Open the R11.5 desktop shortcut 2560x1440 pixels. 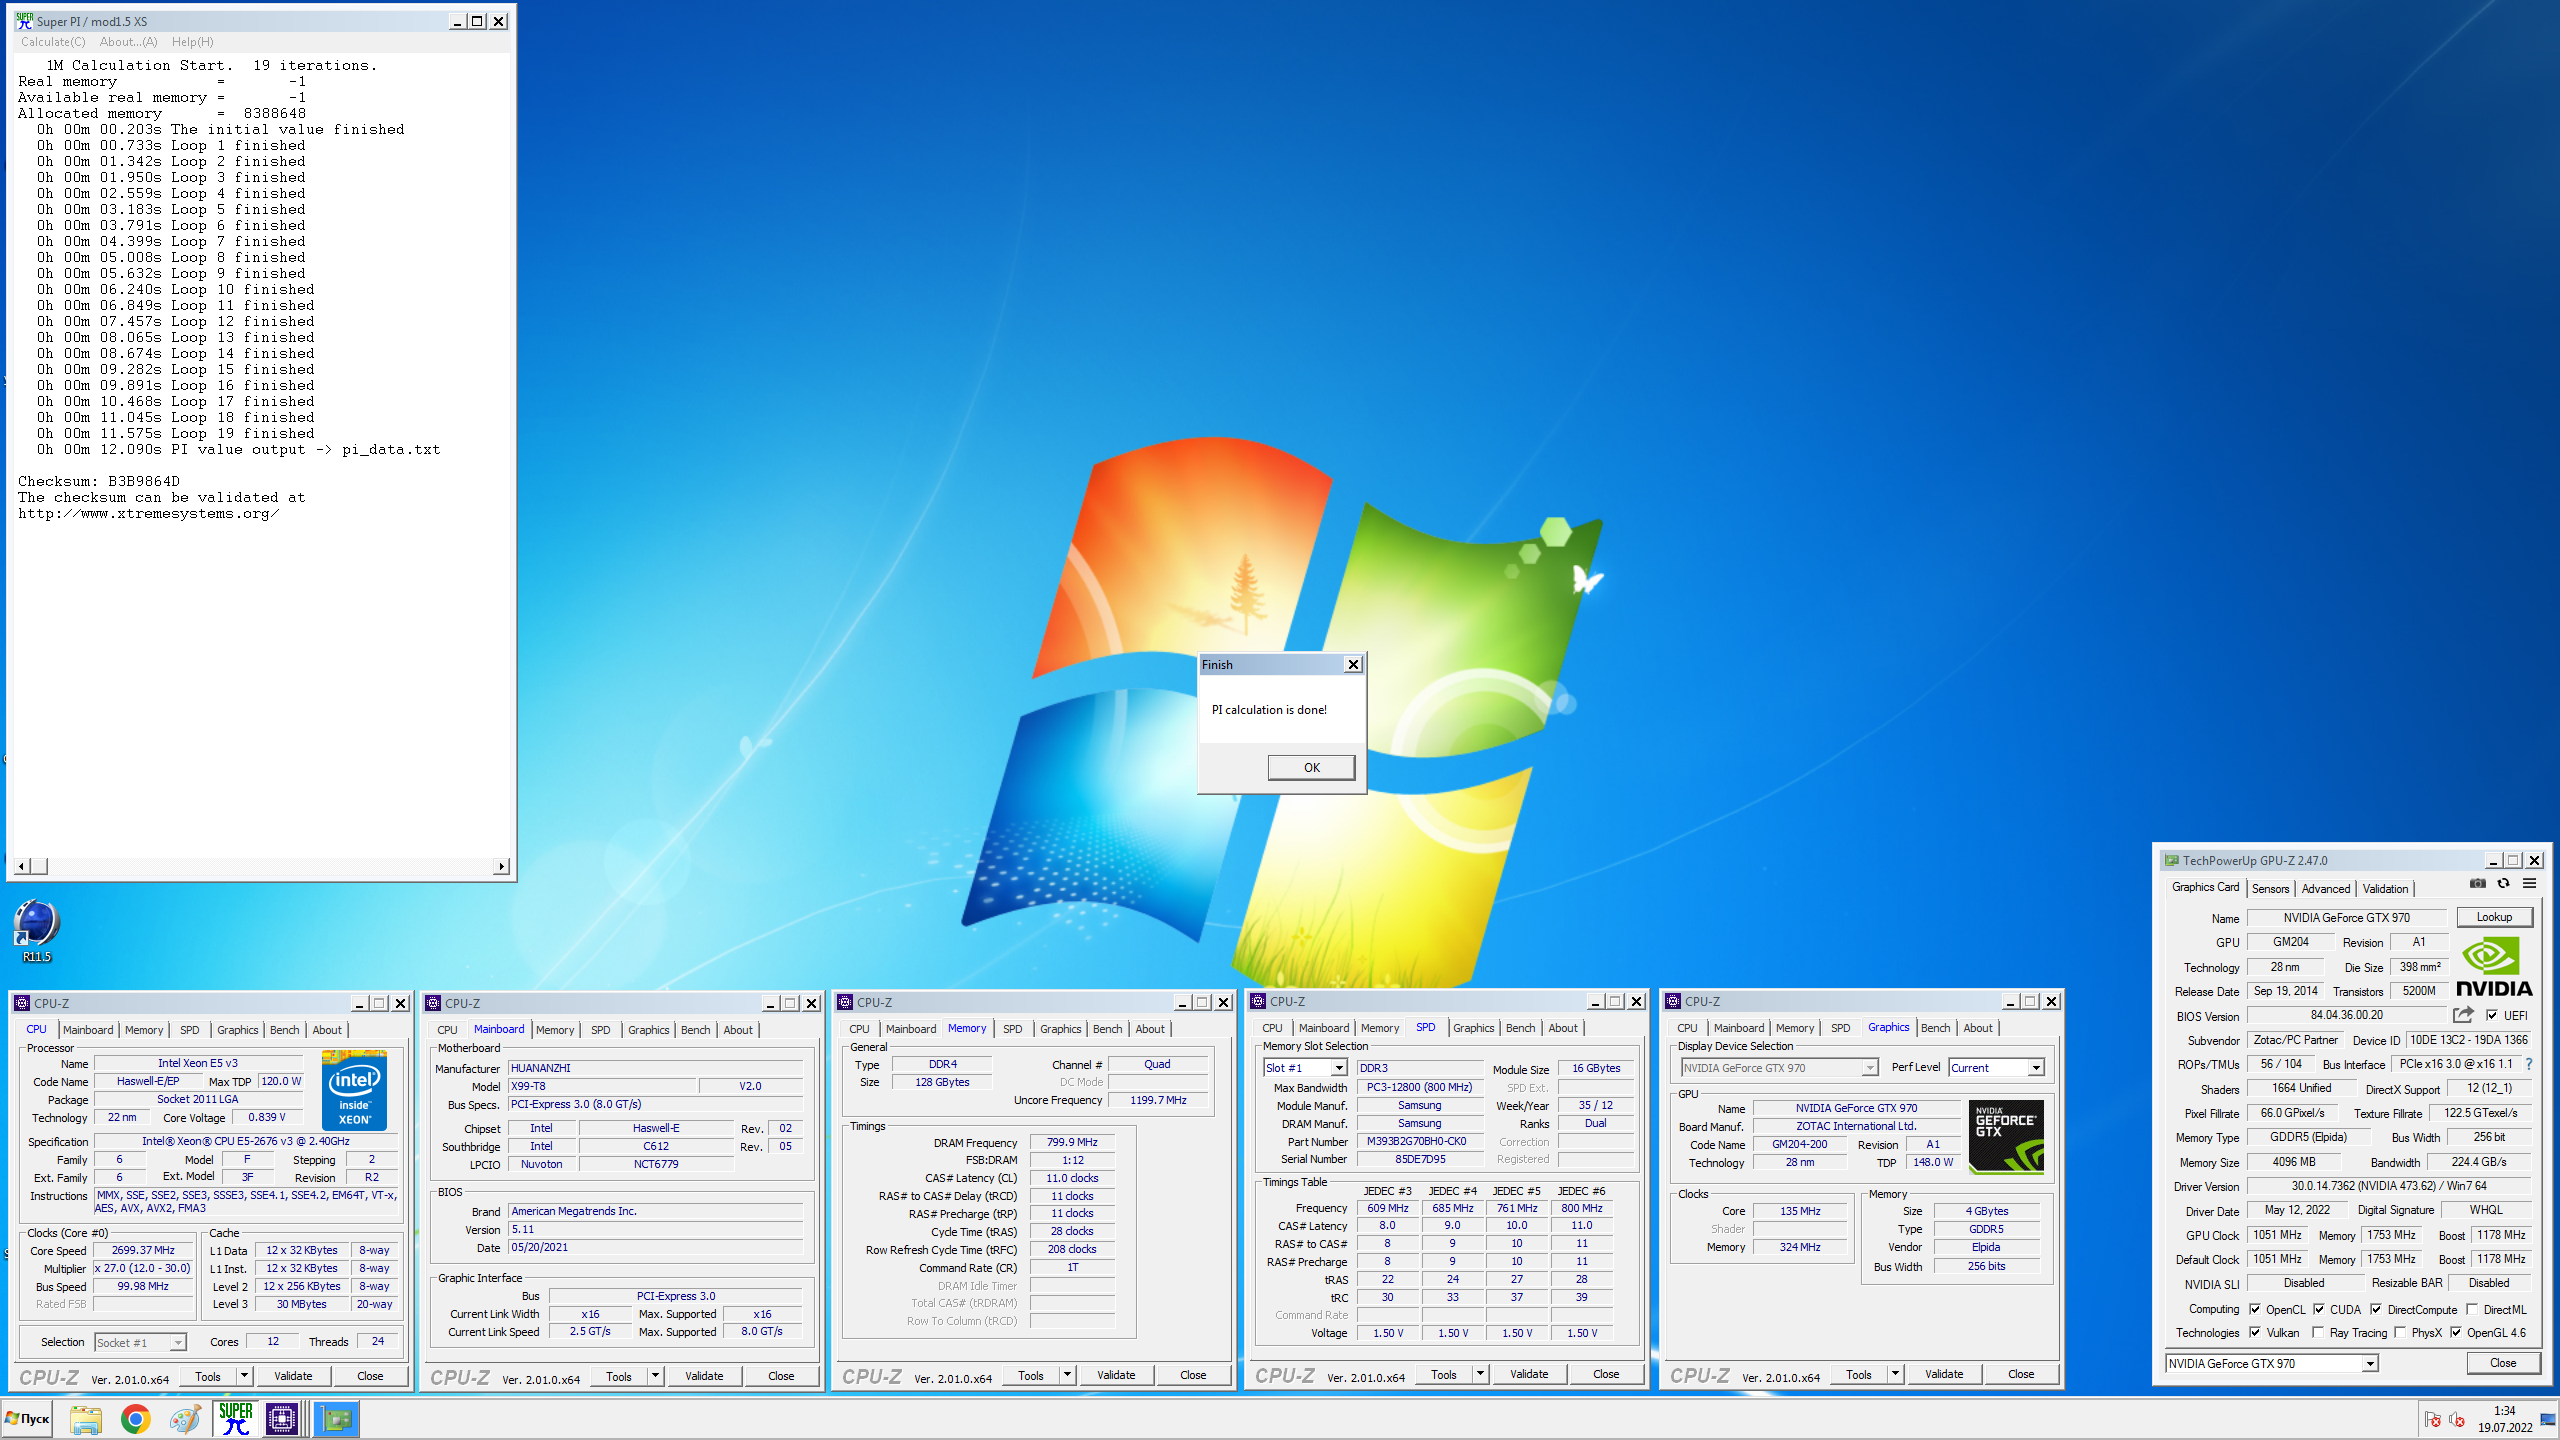pos(37,931)
